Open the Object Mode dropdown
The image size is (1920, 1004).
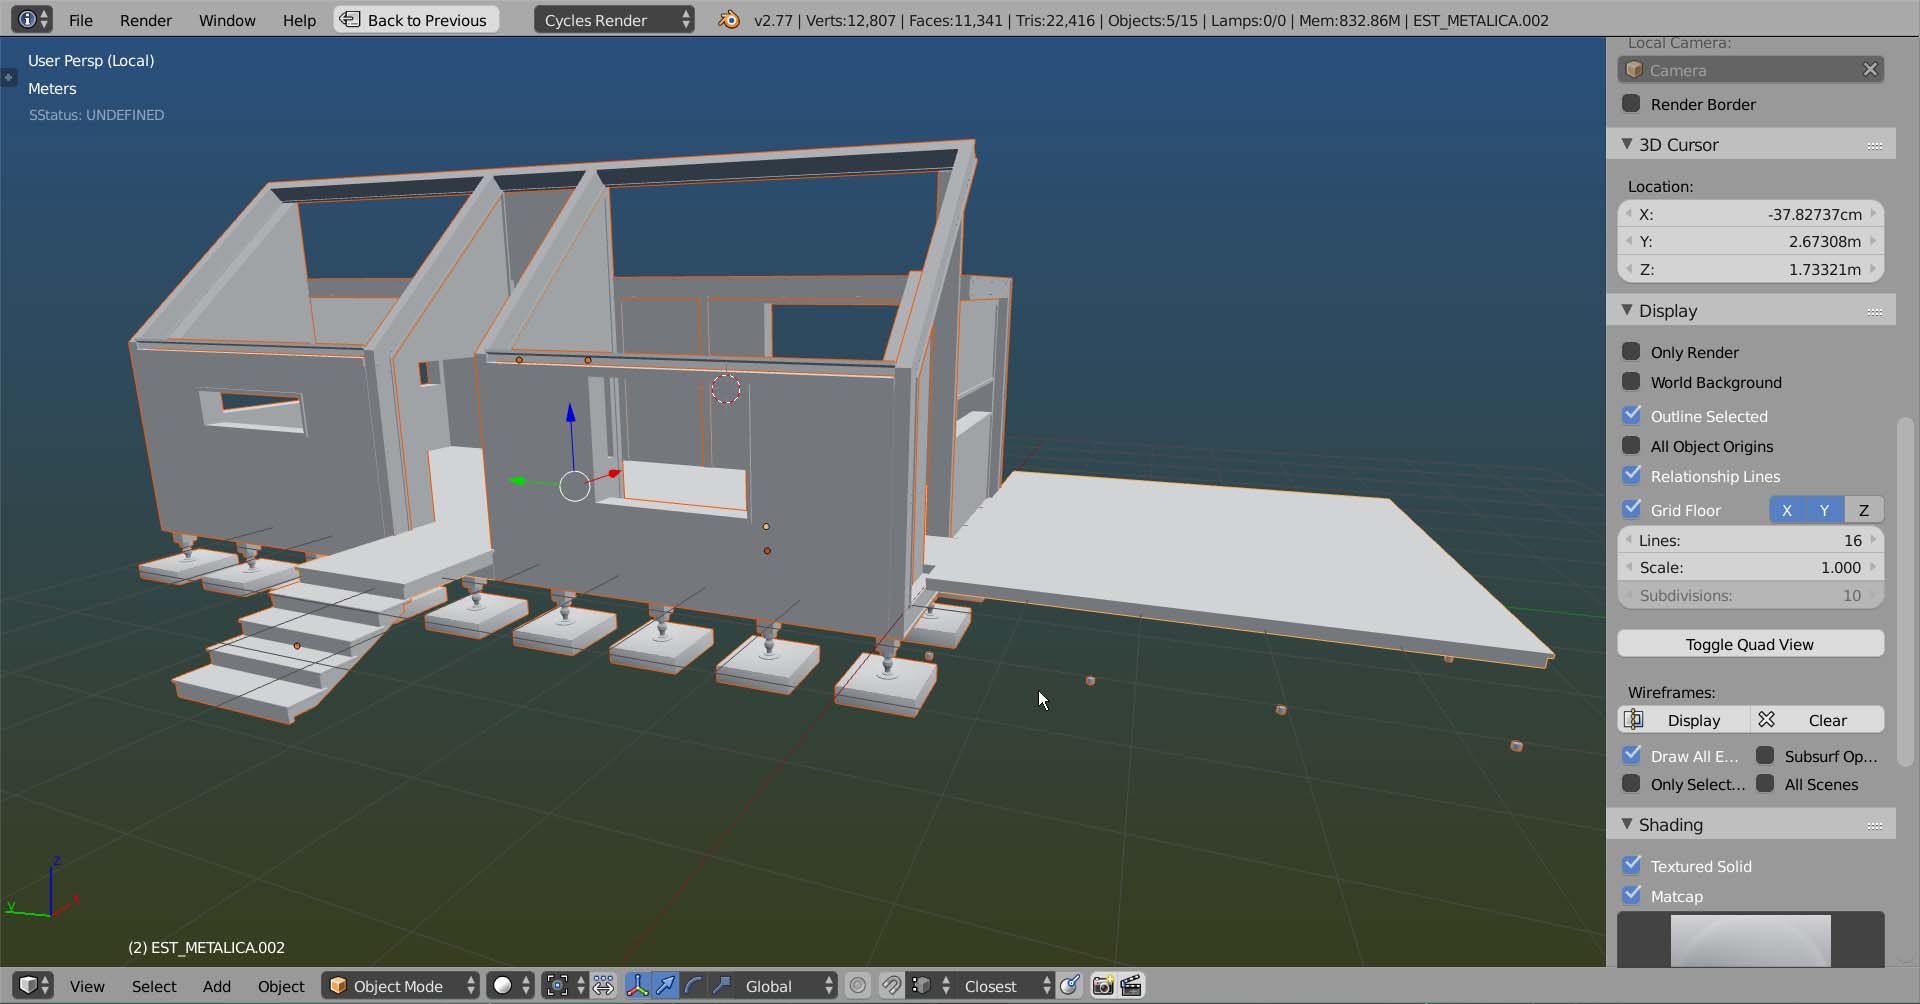click(401, 985)
